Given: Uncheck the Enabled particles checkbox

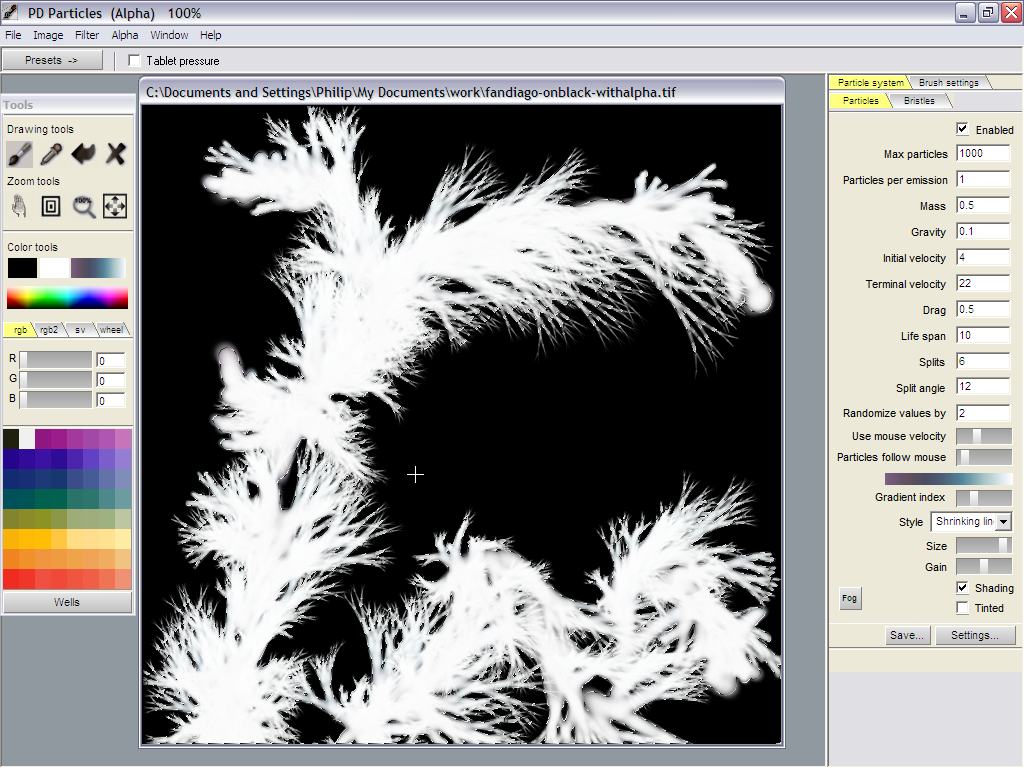Looking at the screenshot, I should (962, 129).
